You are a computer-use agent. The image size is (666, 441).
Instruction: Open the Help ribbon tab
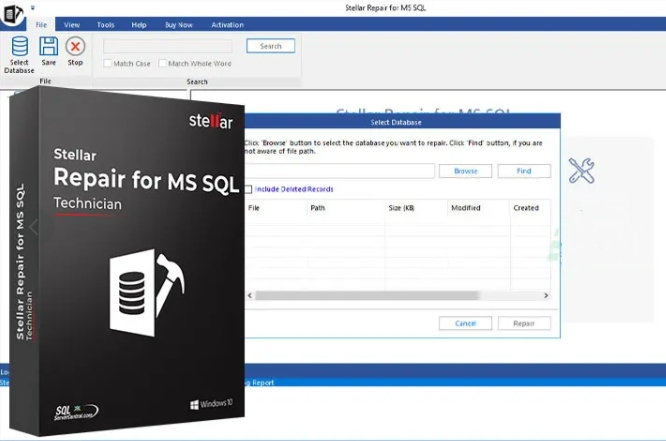tap(139, 25)
